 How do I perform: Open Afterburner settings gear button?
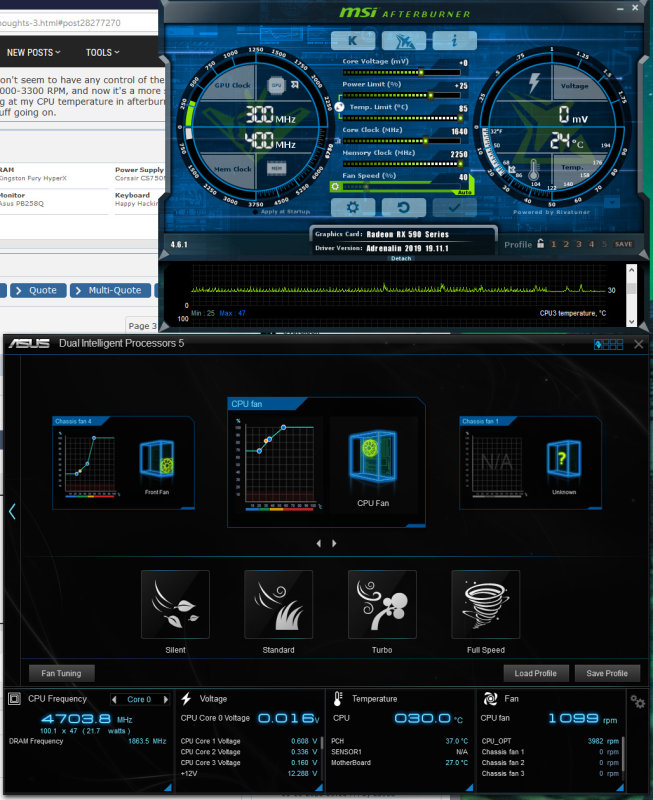tap(353, 207)
